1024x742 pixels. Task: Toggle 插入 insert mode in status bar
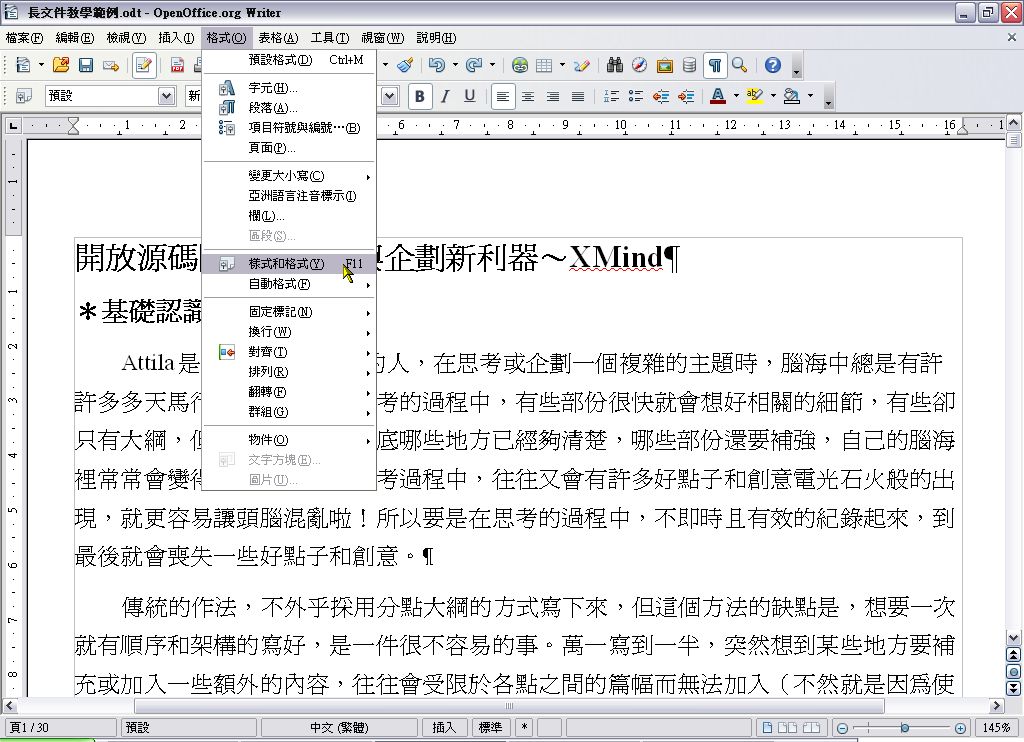444,728
